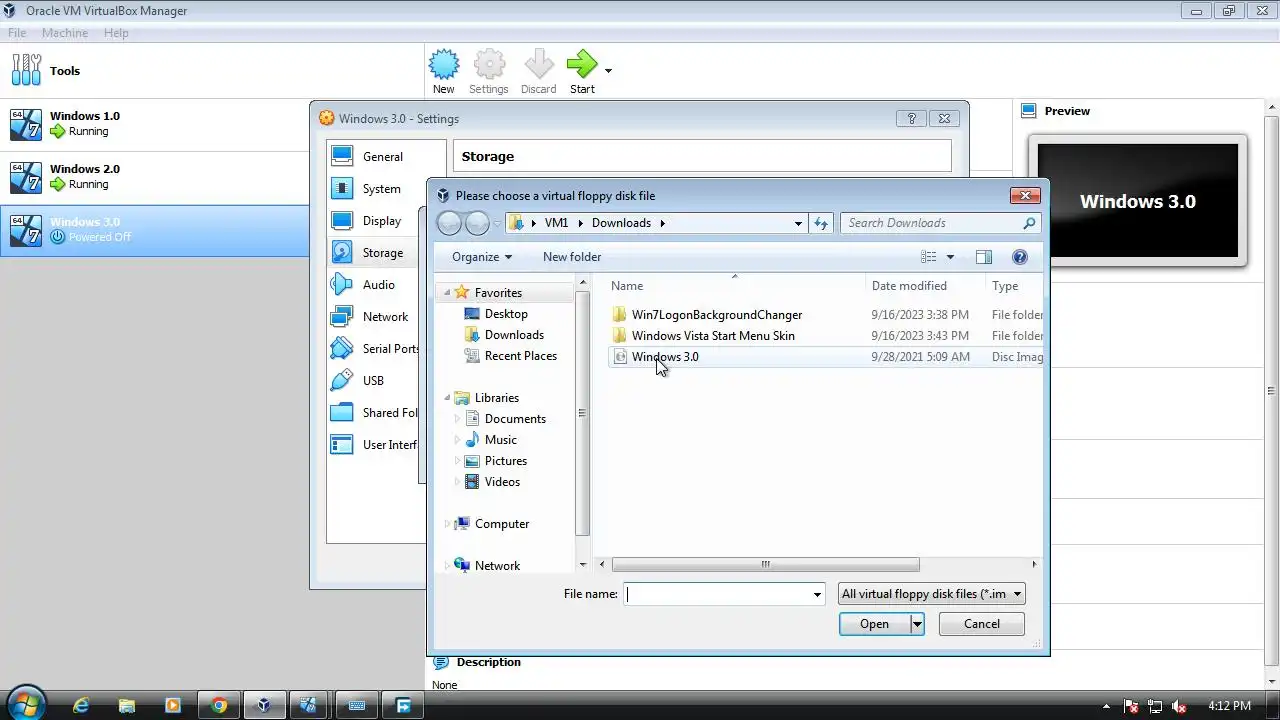The image size is (1280, 720).
Task: Open the Settings gear toolbar icon
Action: point(488,71)
